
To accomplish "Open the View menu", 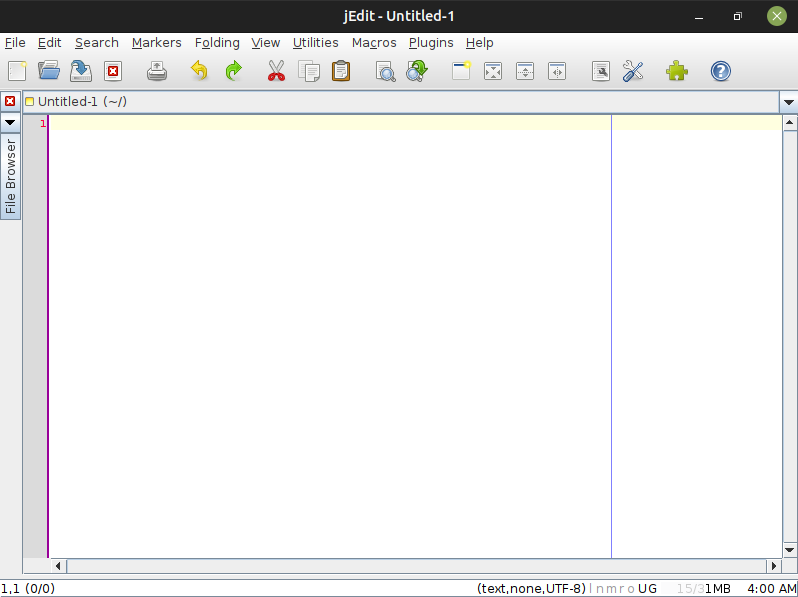I will coord(266,43).
